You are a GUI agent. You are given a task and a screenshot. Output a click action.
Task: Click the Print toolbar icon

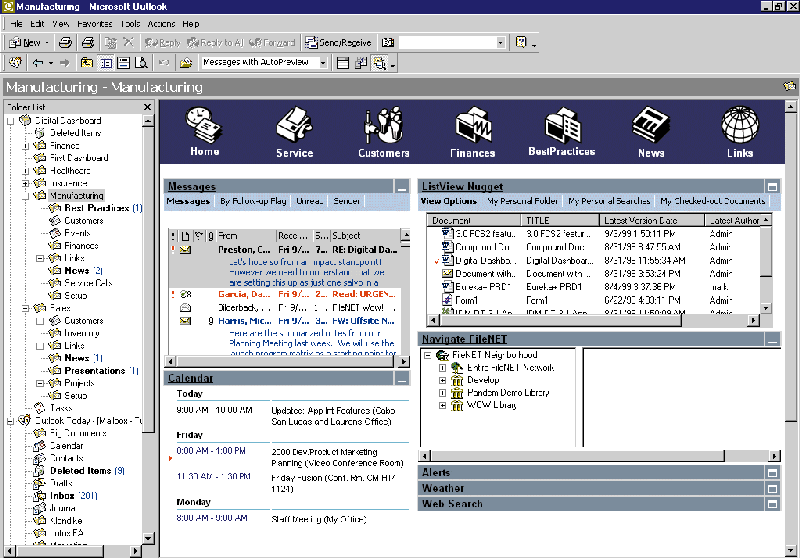[65, 43]
